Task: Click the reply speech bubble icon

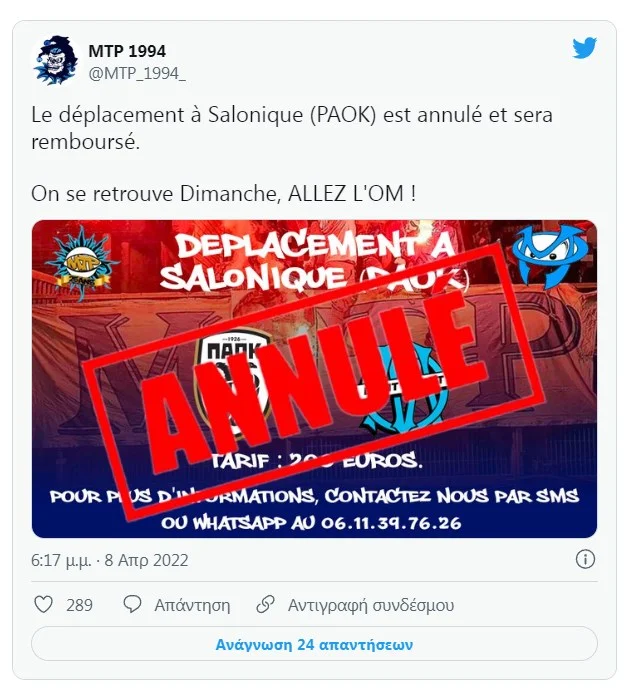Action: [x=132, y=605]
